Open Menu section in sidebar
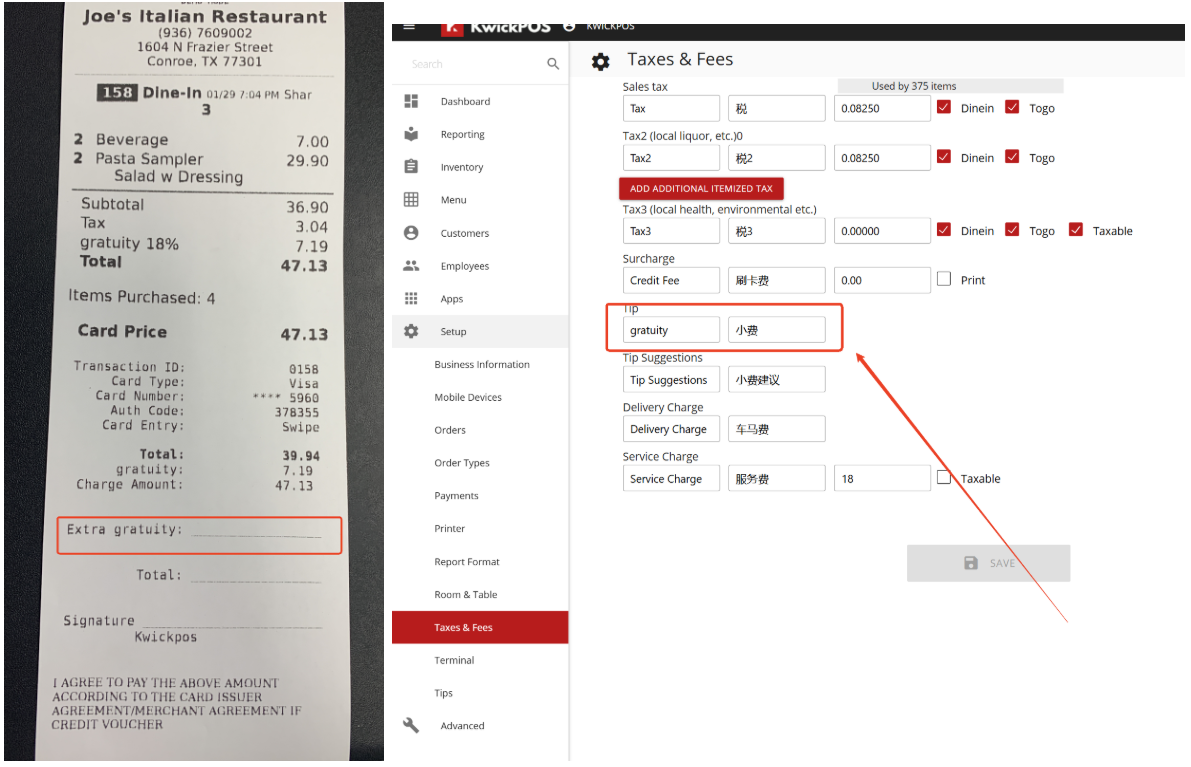The width and height of the screenshot is (1191, 767). pyautogui.click(x=480, y=200)
